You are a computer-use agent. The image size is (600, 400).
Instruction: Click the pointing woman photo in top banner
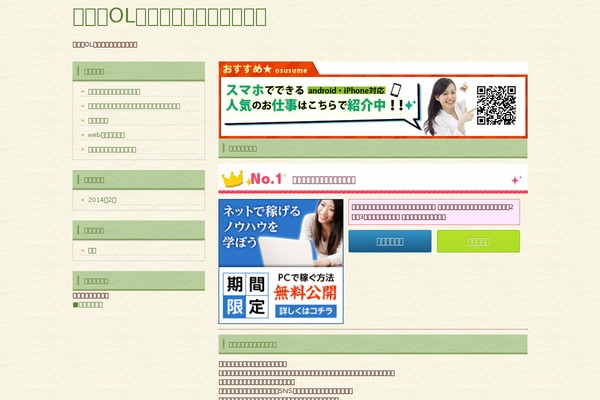(448, 106)
